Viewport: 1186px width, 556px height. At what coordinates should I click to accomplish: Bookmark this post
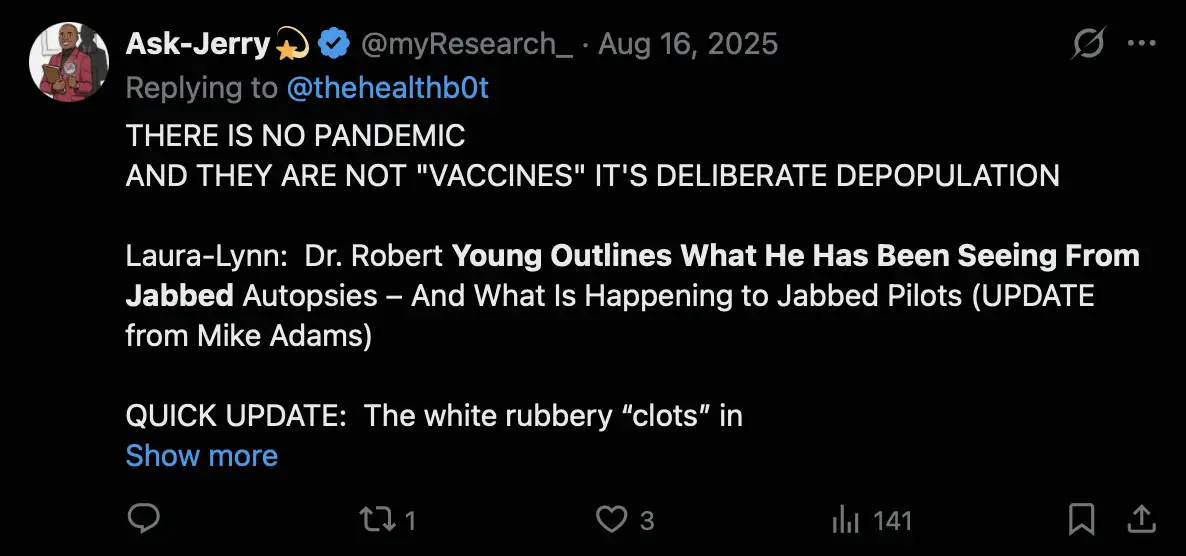[x=1081, y=519]
